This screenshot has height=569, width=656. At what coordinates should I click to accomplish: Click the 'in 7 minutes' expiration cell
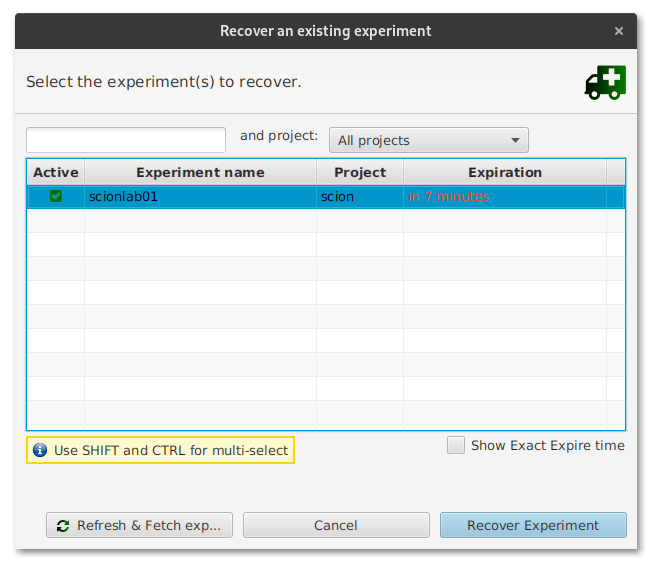(505, 197)
